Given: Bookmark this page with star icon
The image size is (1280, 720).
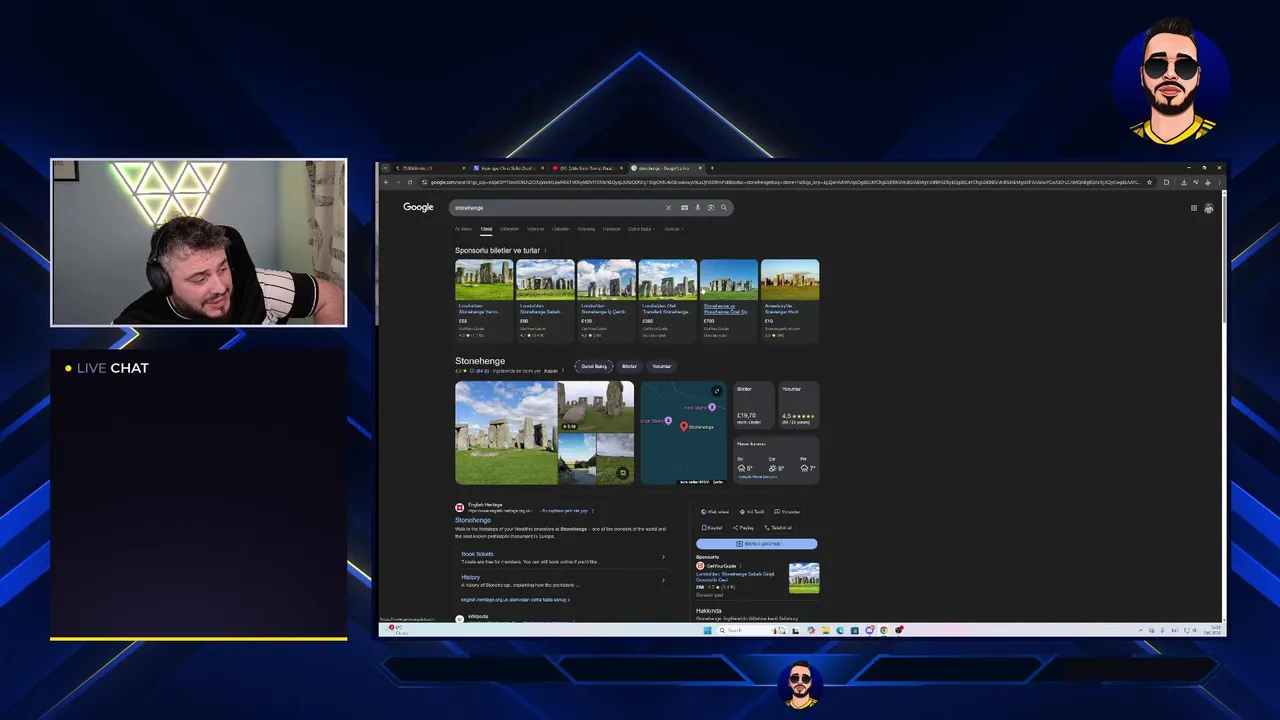Looking at the screenshot, I should 1150,182.
